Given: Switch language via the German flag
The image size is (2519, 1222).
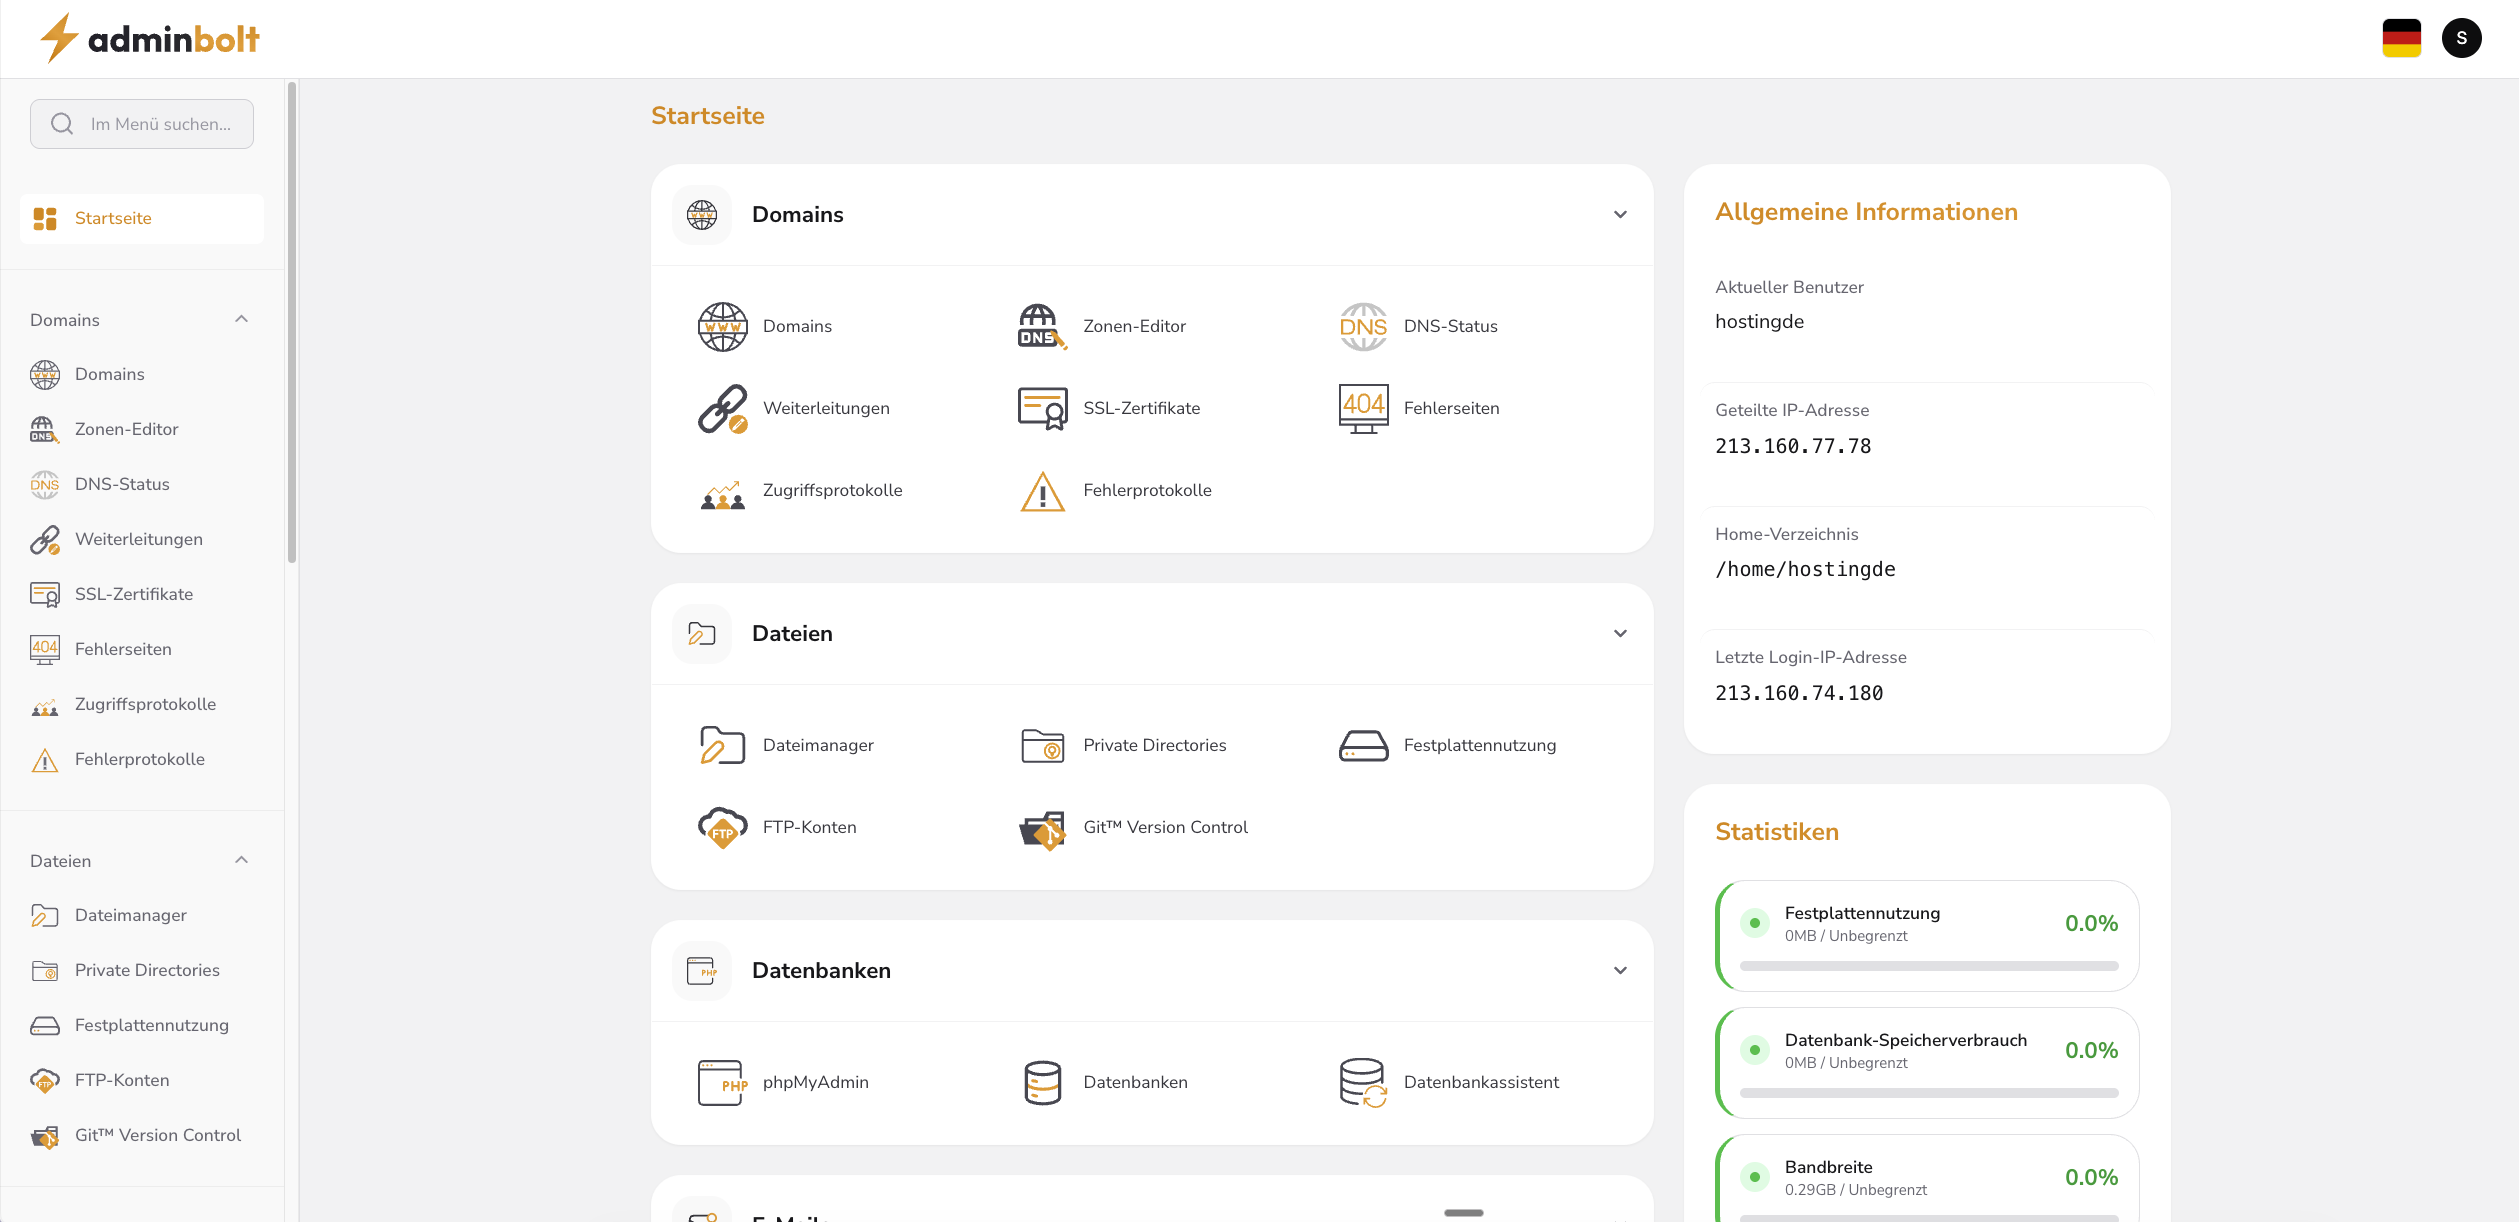Looking at the screenshot, I should [2401, 39].
